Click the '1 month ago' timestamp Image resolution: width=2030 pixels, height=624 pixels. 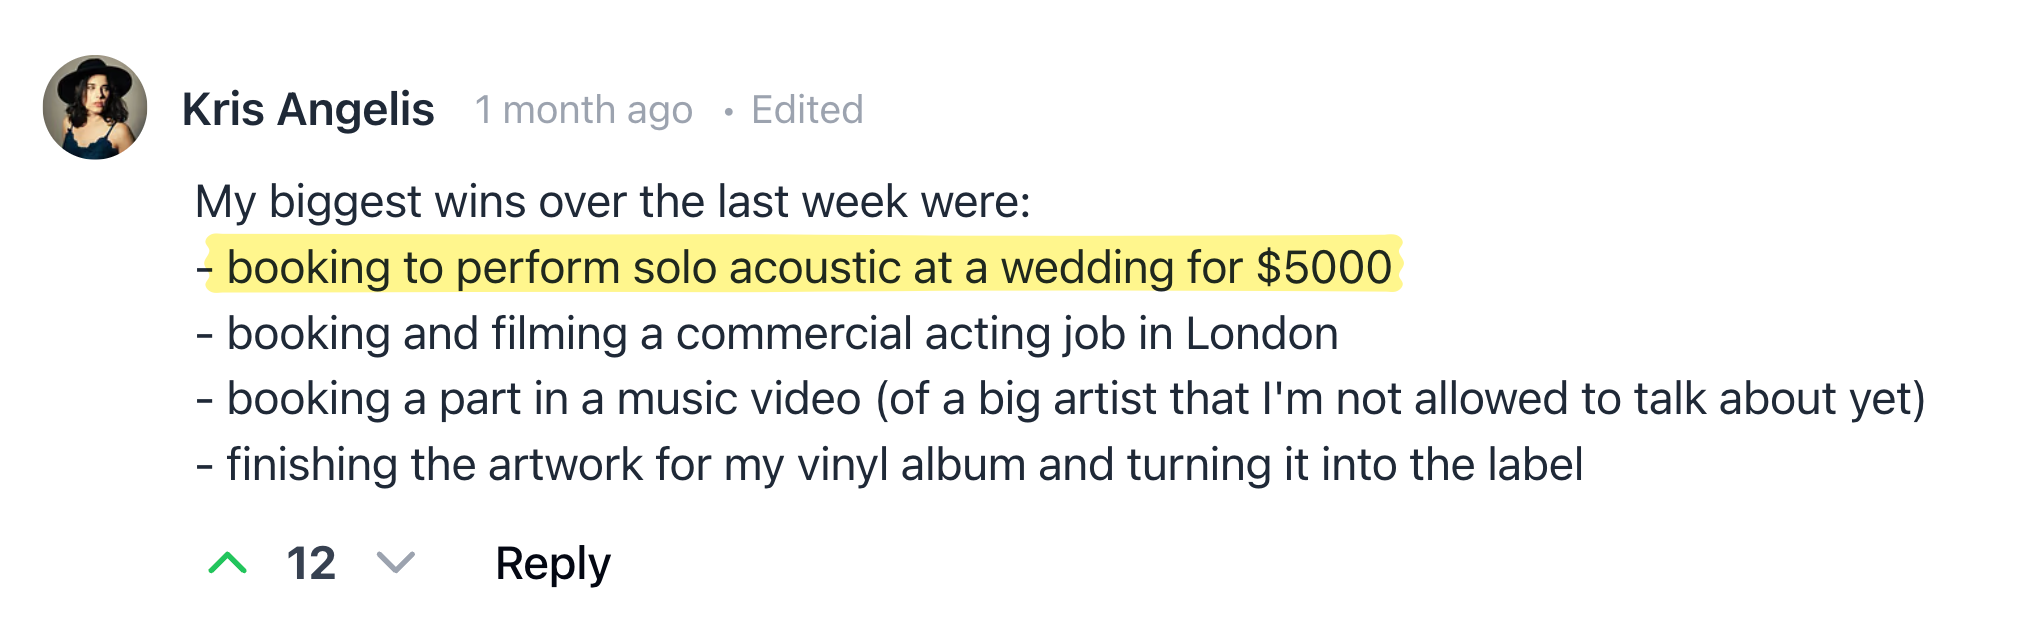[x=584, y=110]
